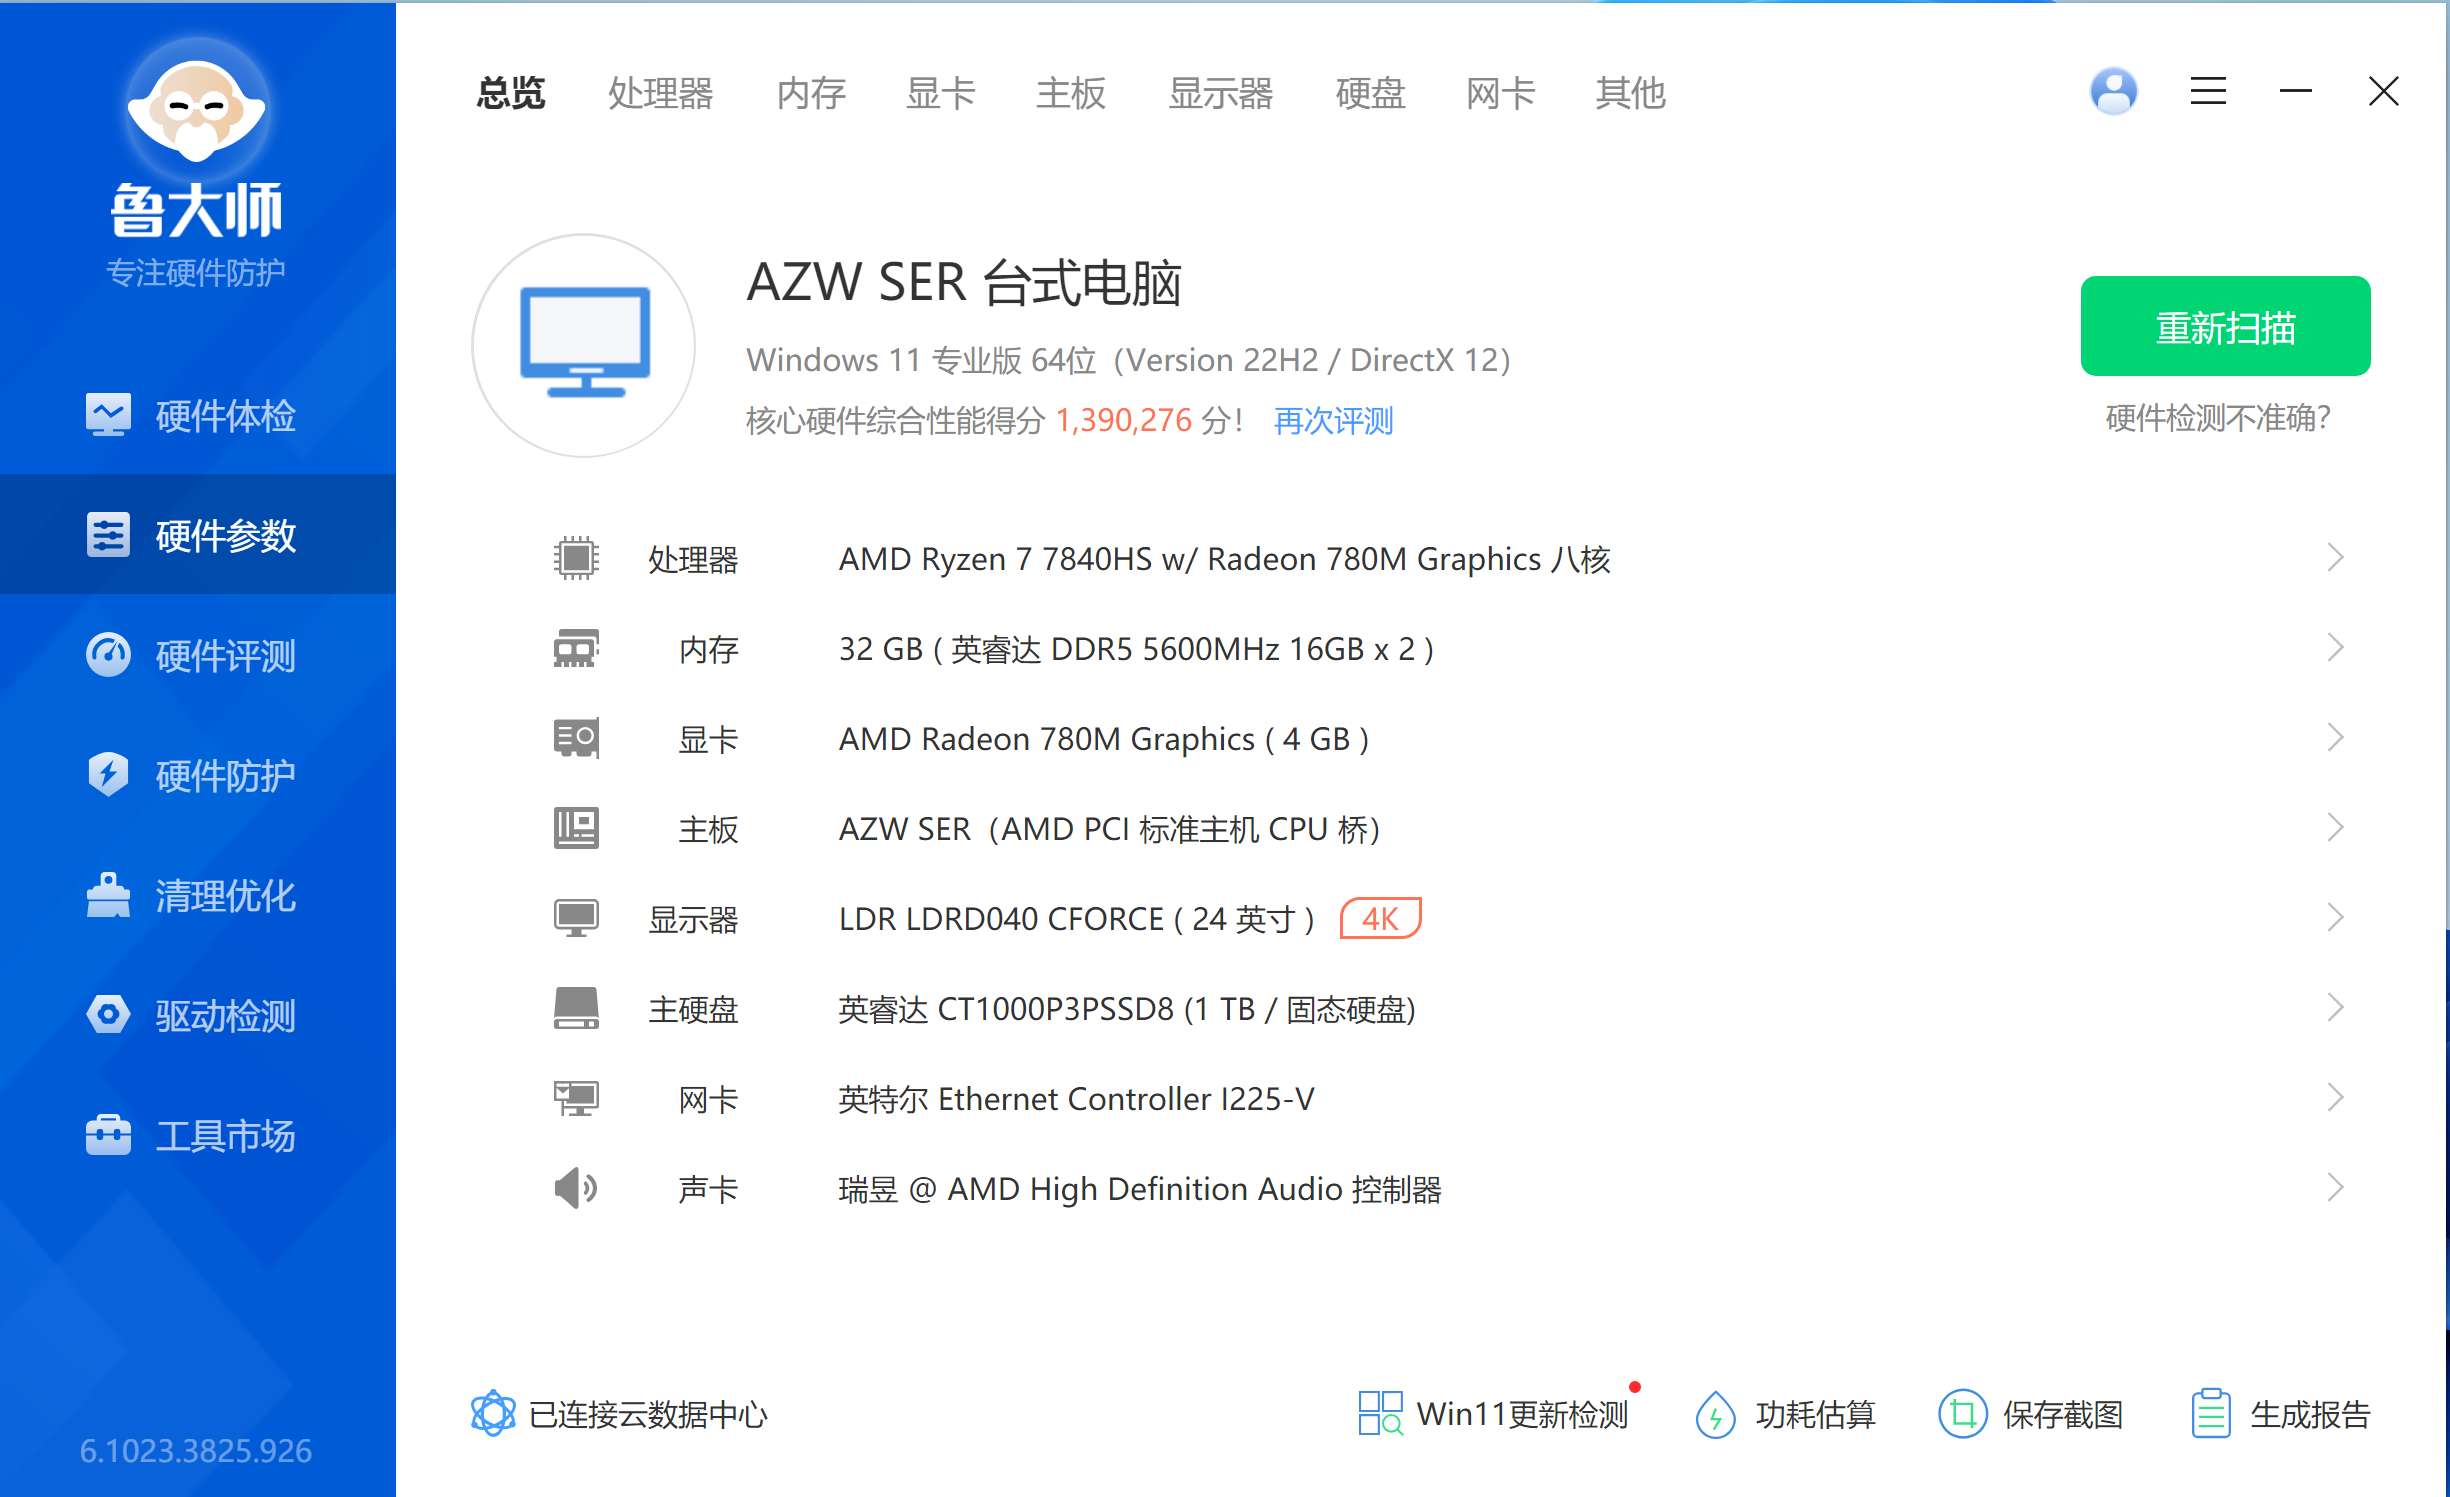Switch to the 内存 tab
This screenshot has height=1497, width=2450.
tap(811, 93)
